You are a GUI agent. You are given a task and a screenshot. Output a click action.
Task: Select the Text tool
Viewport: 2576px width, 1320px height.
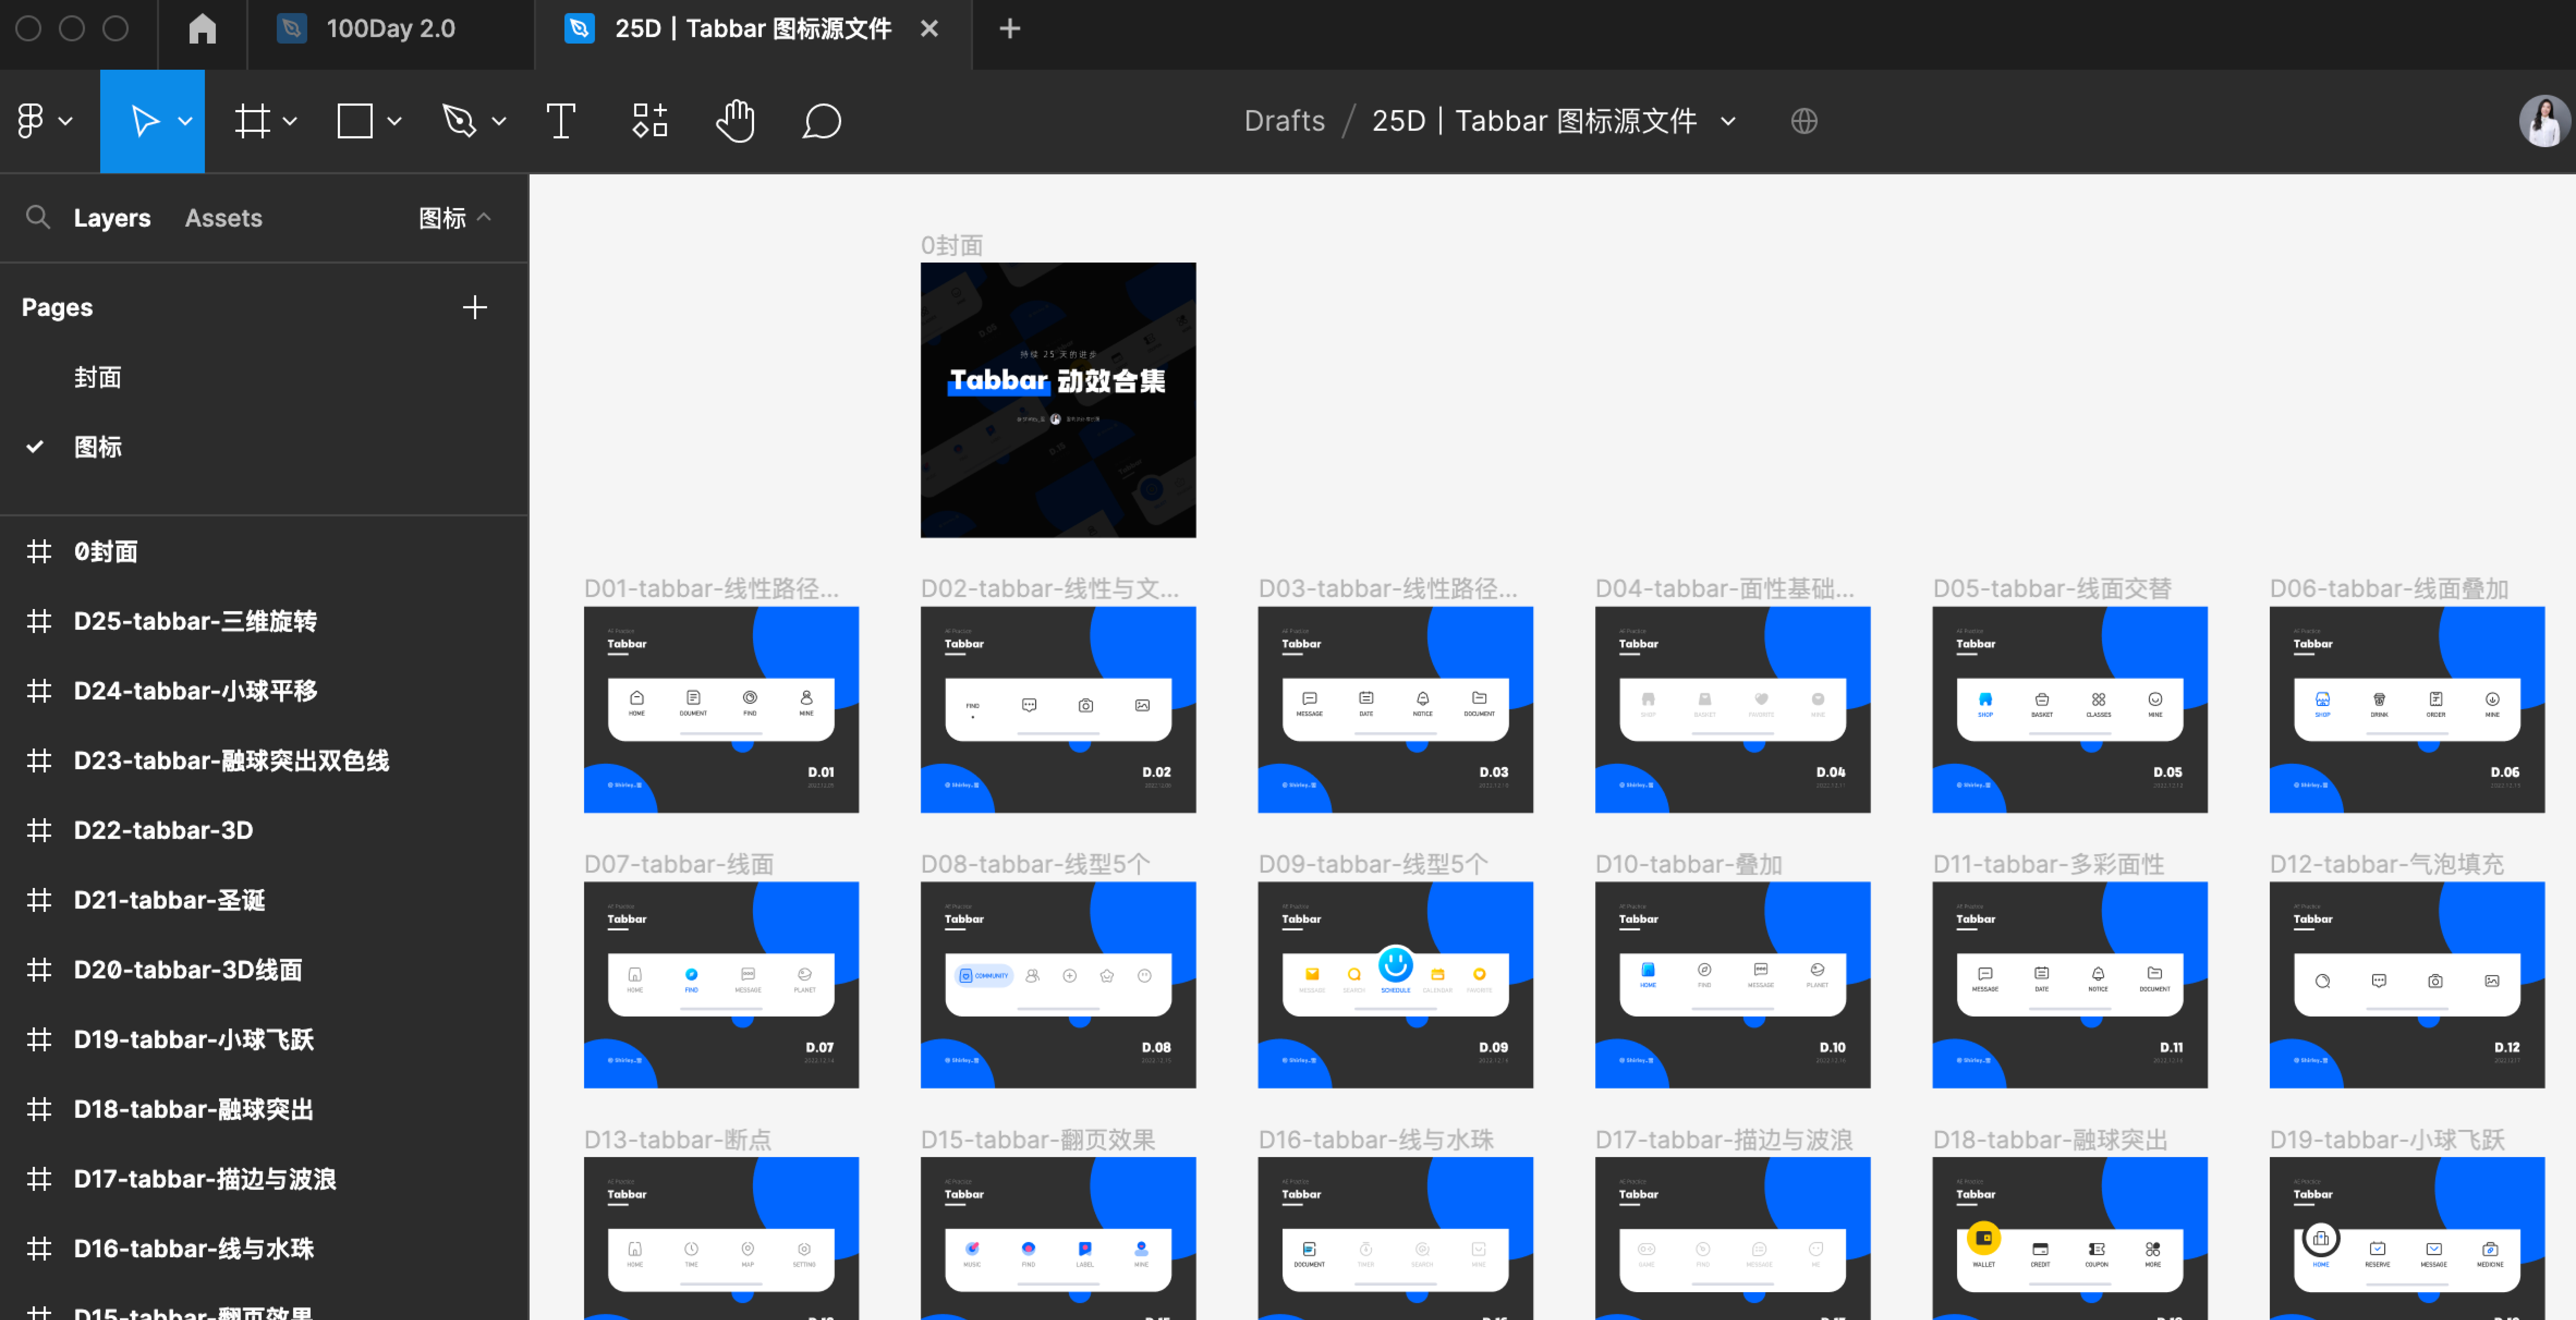[x=561, y=121]
